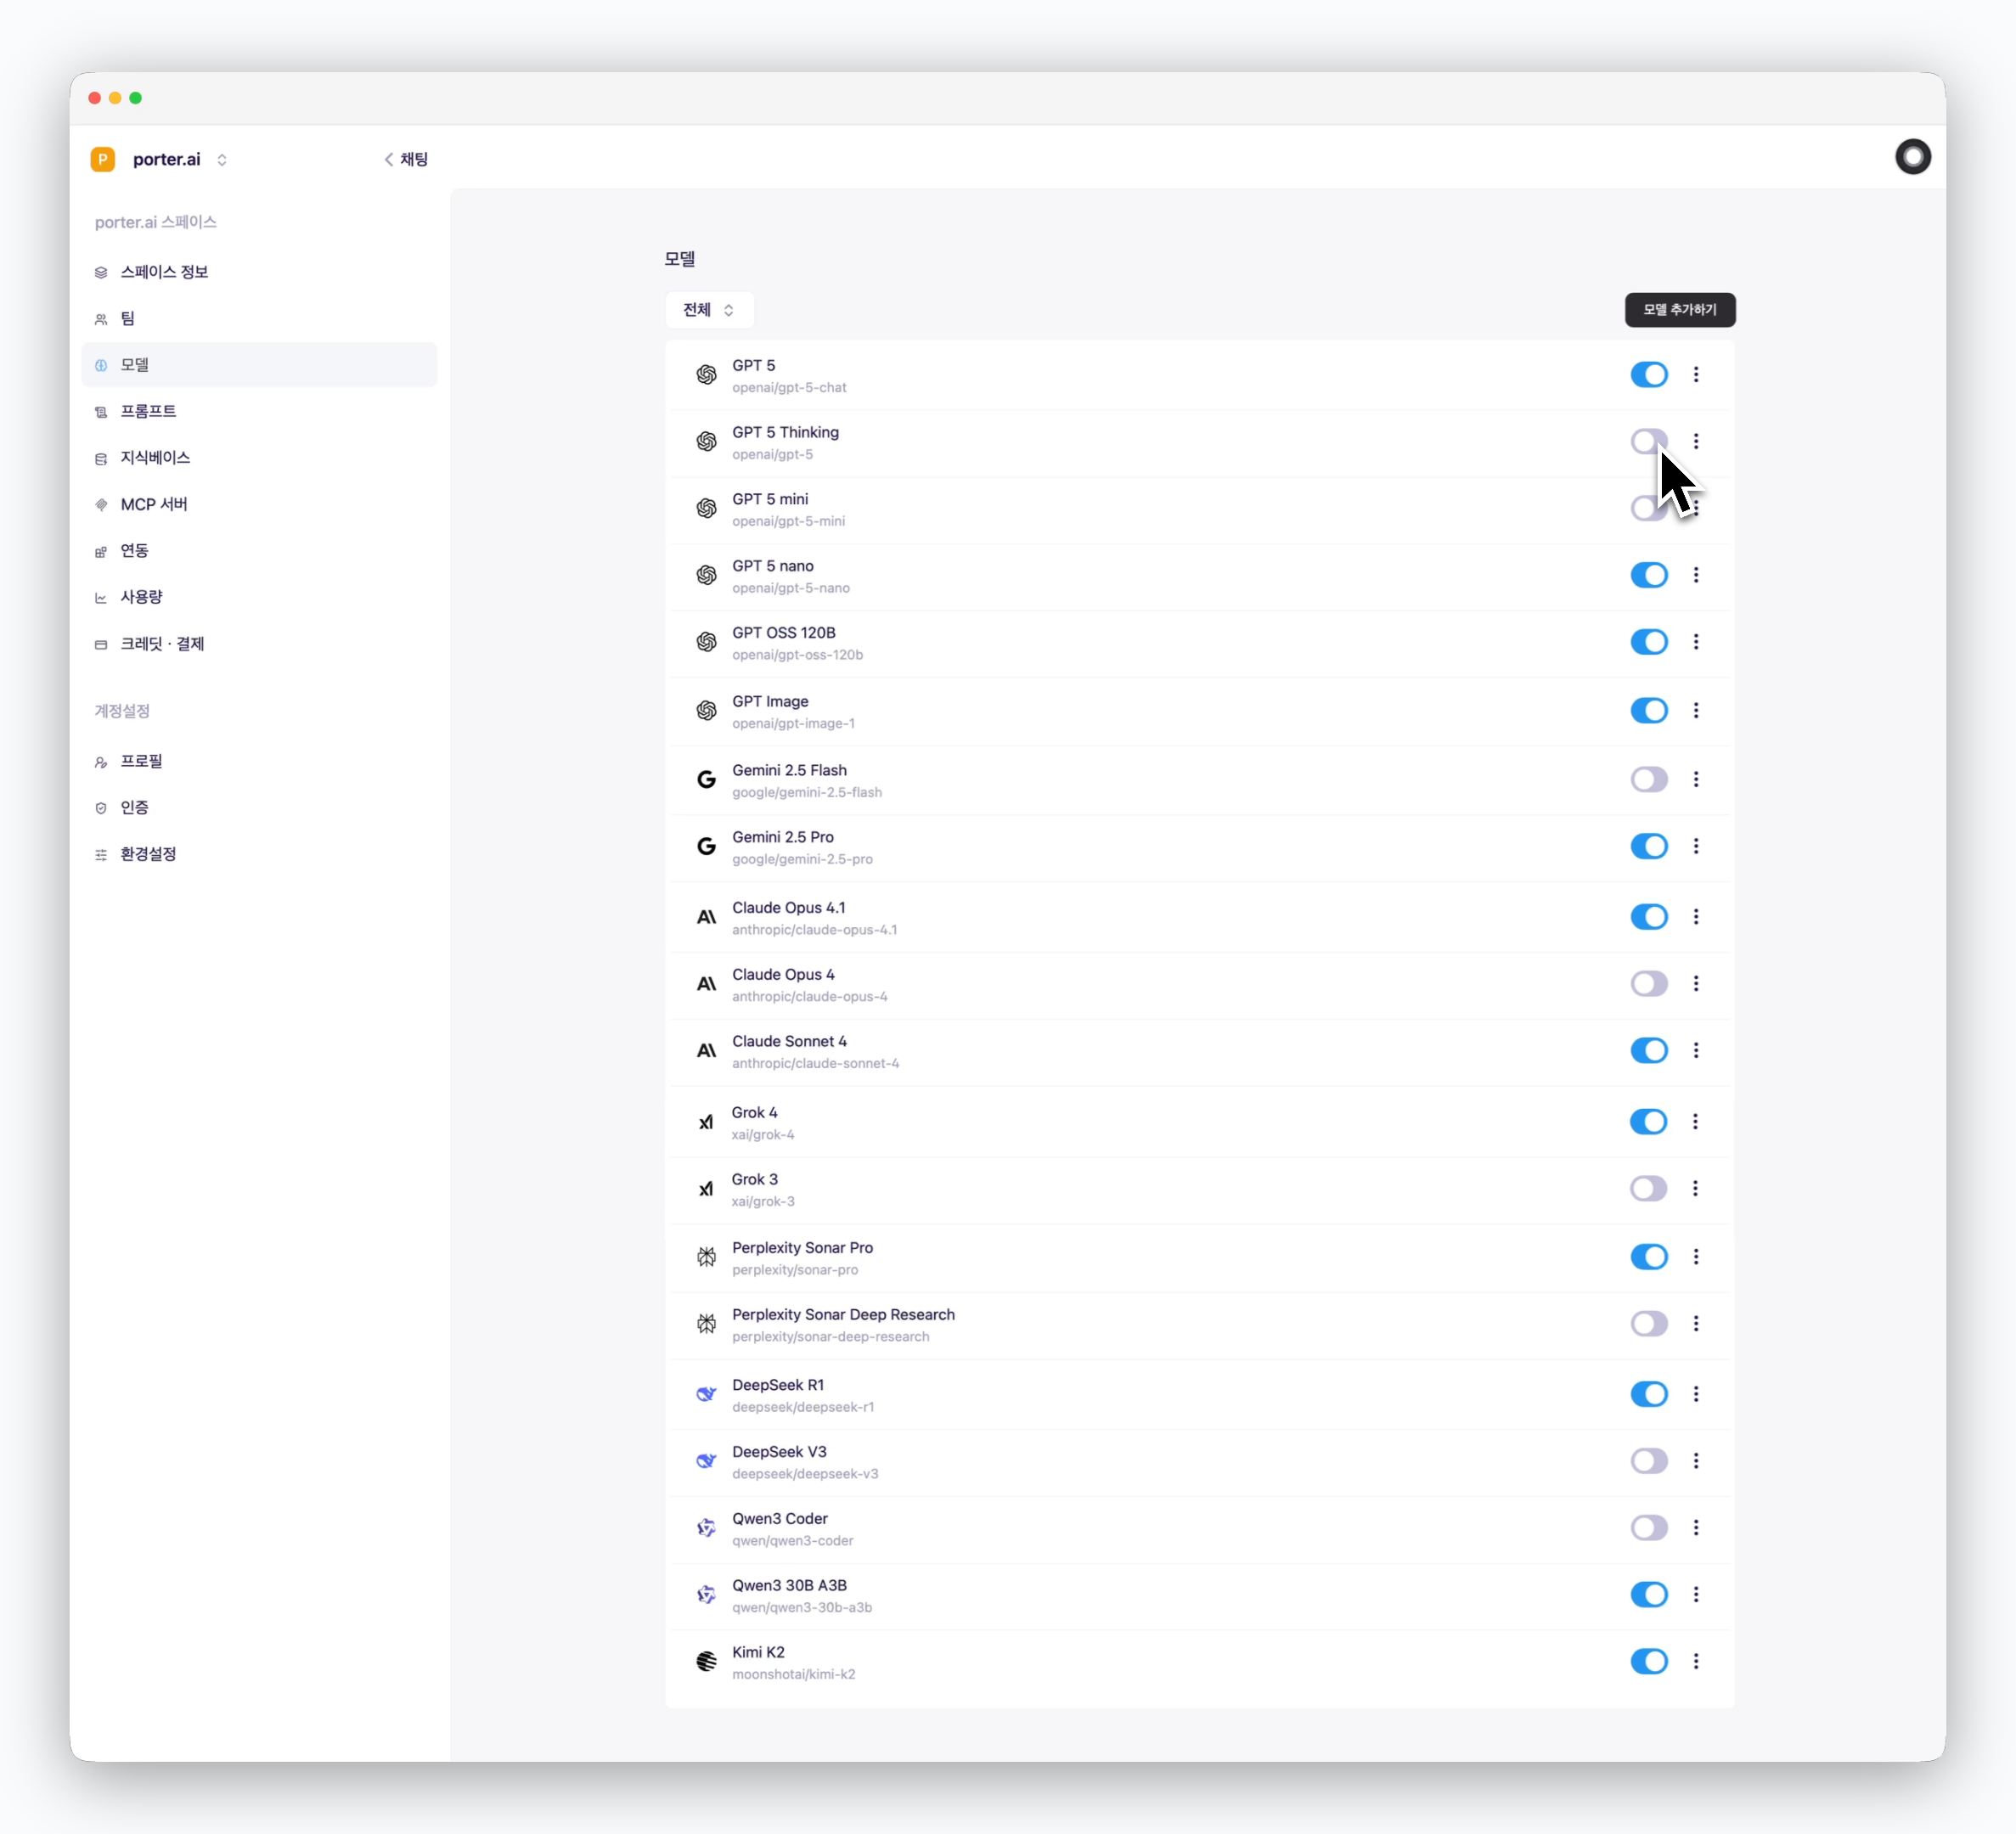
Task: Open more options for Gemini 2.5 Flash
Action: click(x=1696, y=779)
